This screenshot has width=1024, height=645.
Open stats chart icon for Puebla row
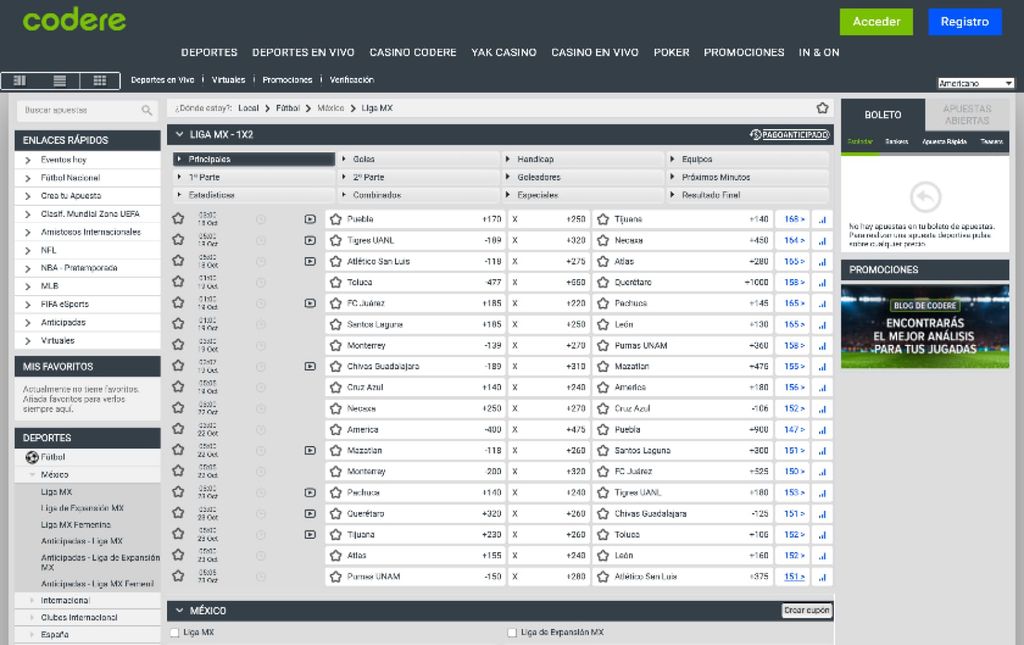[822, 219]
